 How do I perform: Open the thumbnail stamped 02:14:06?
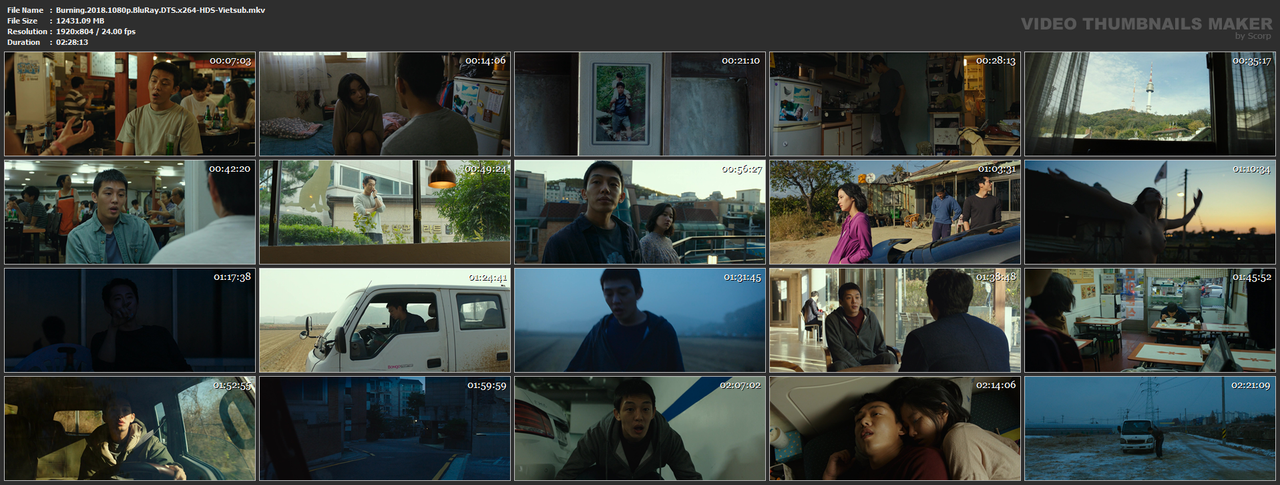point(895,428)
